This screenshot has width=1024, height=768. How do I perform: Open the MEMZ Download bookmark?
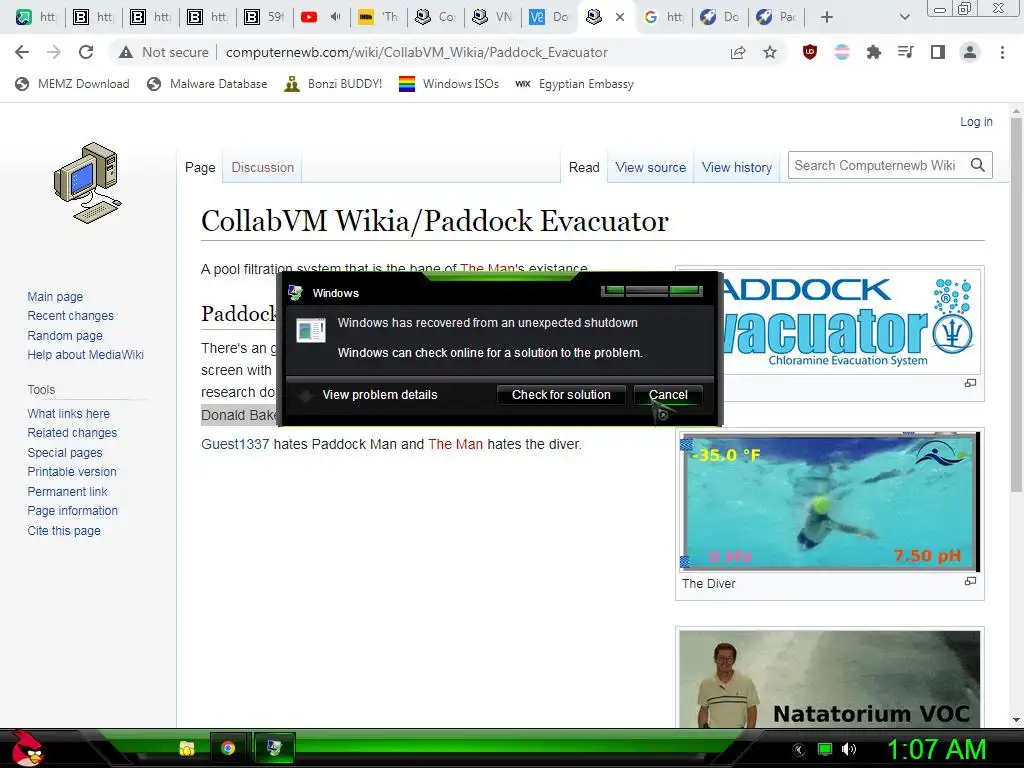pyautogui.click(x=72, y=84)
